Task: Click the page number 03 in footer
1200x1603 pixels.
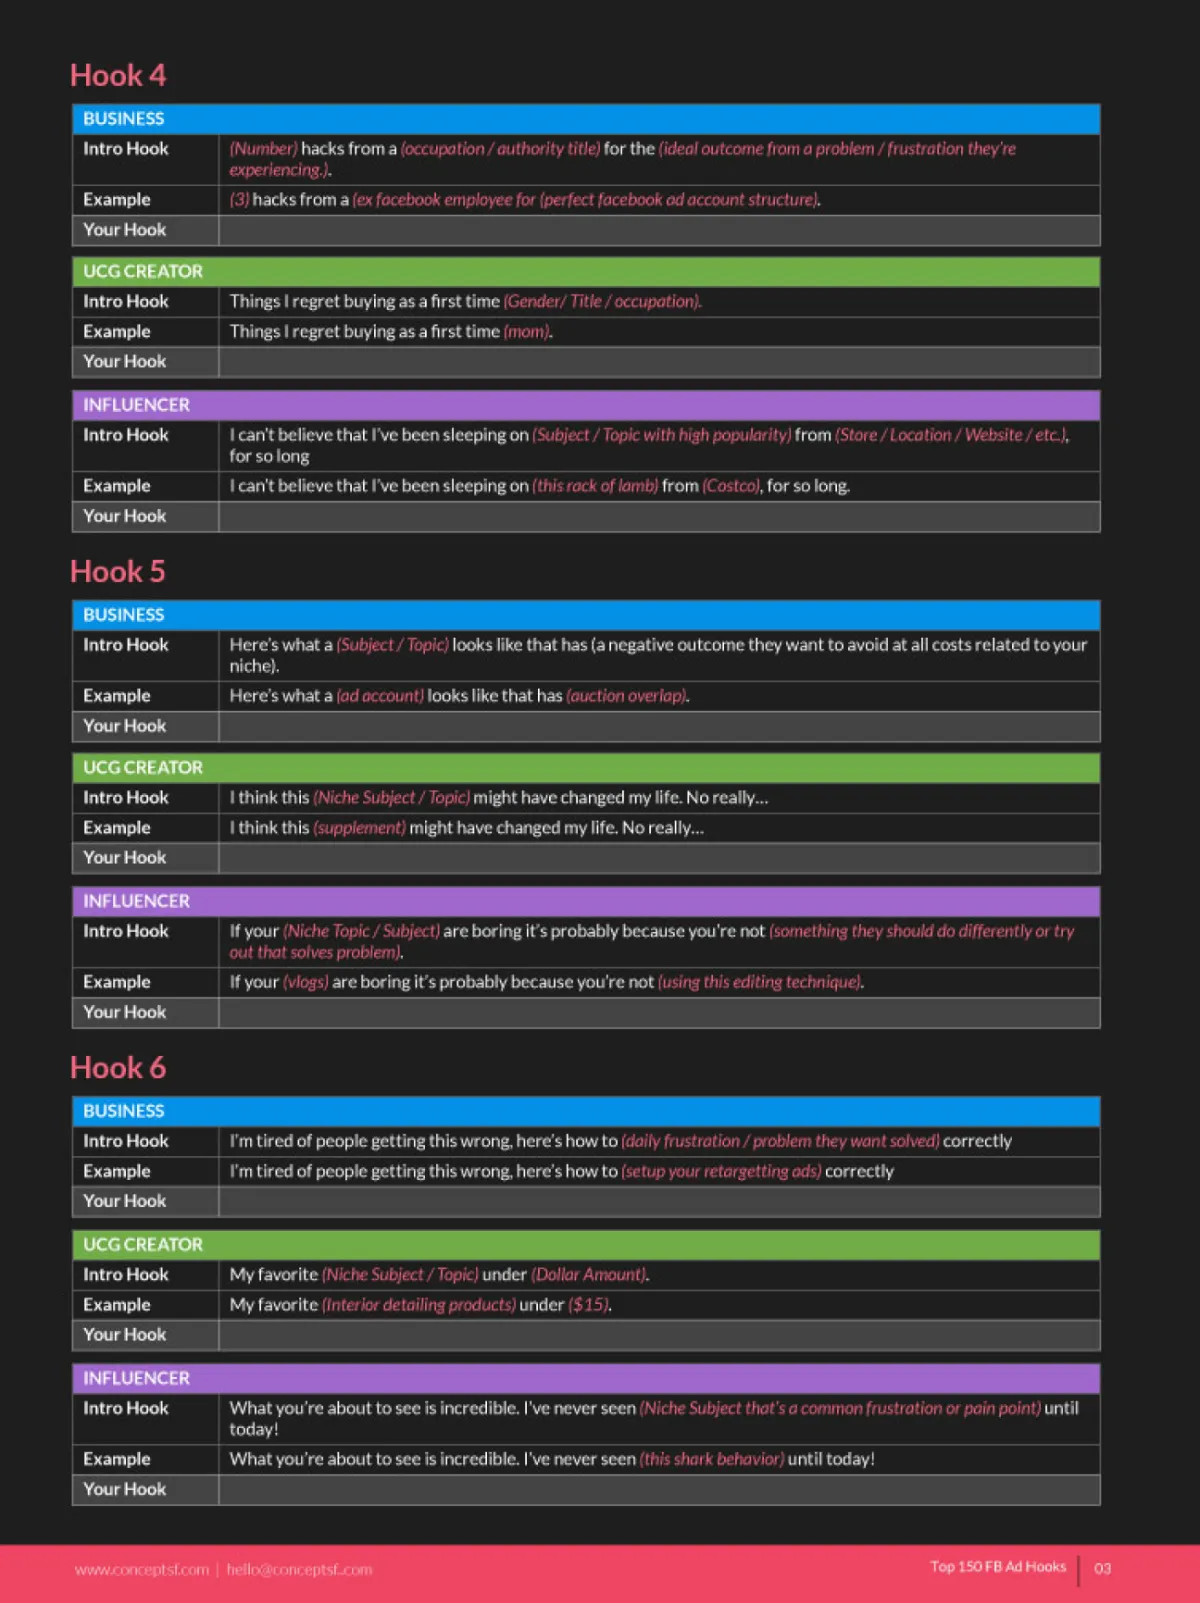Action: coord(1102,1568)
